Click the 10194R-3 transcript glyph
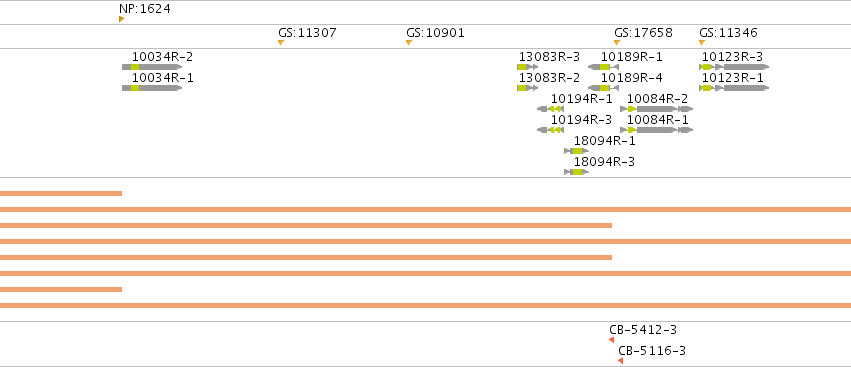Screen dimensions: 851x367 (550, 130)
